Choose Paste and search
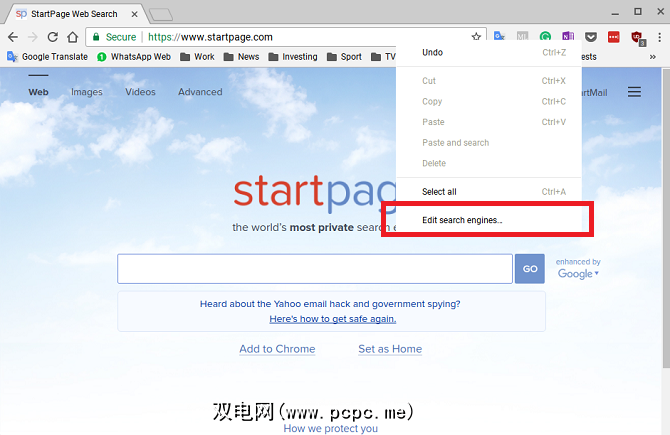670x435 pixels. pyautogui.click(x=489, y=142)
